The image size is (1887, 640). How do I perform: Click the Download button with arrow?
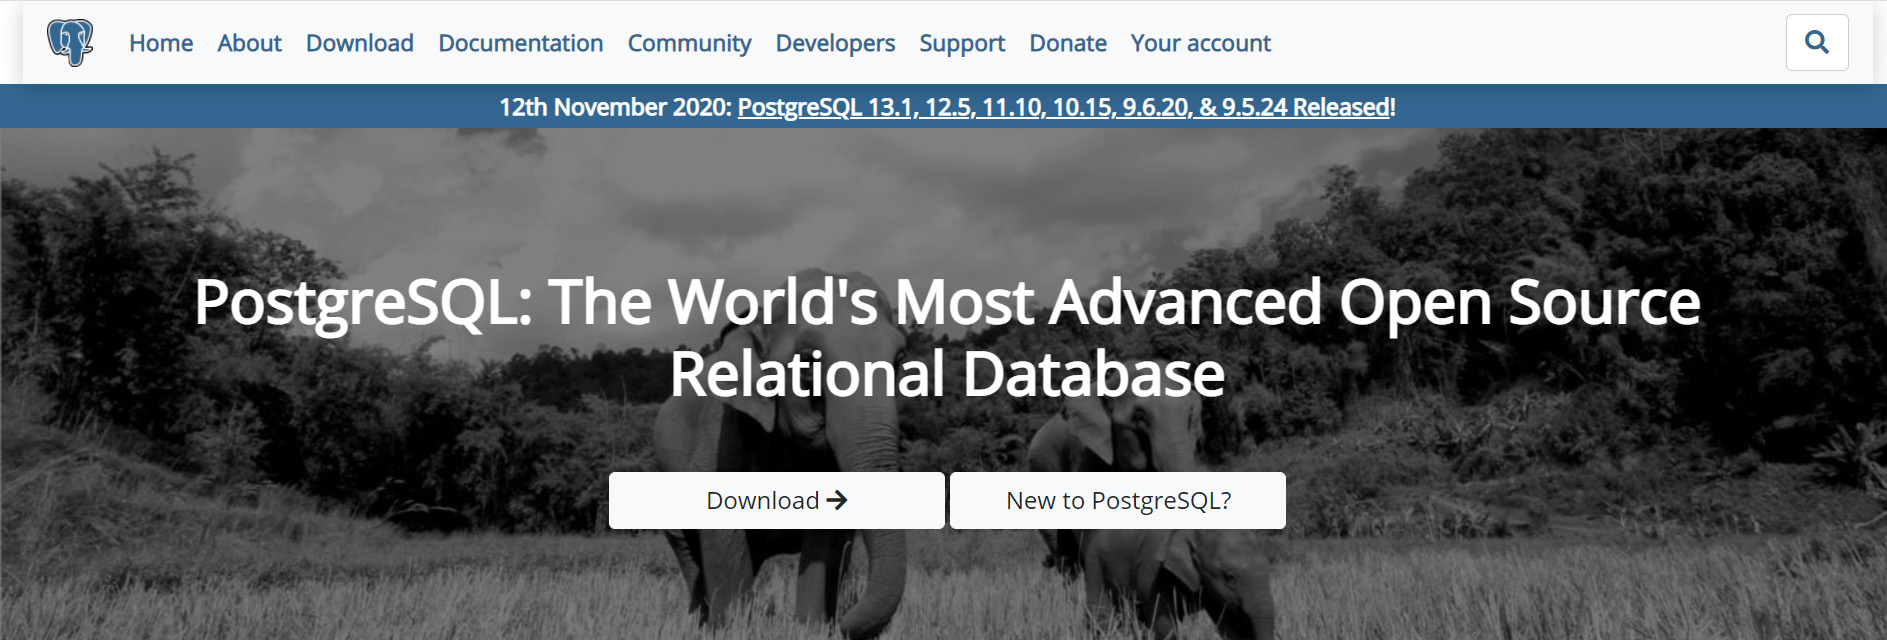coord(777,500)
